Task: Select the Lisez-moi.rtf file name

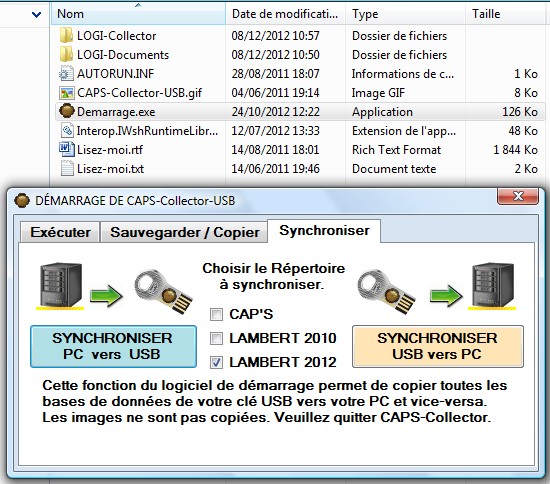Action: point(110,150)
